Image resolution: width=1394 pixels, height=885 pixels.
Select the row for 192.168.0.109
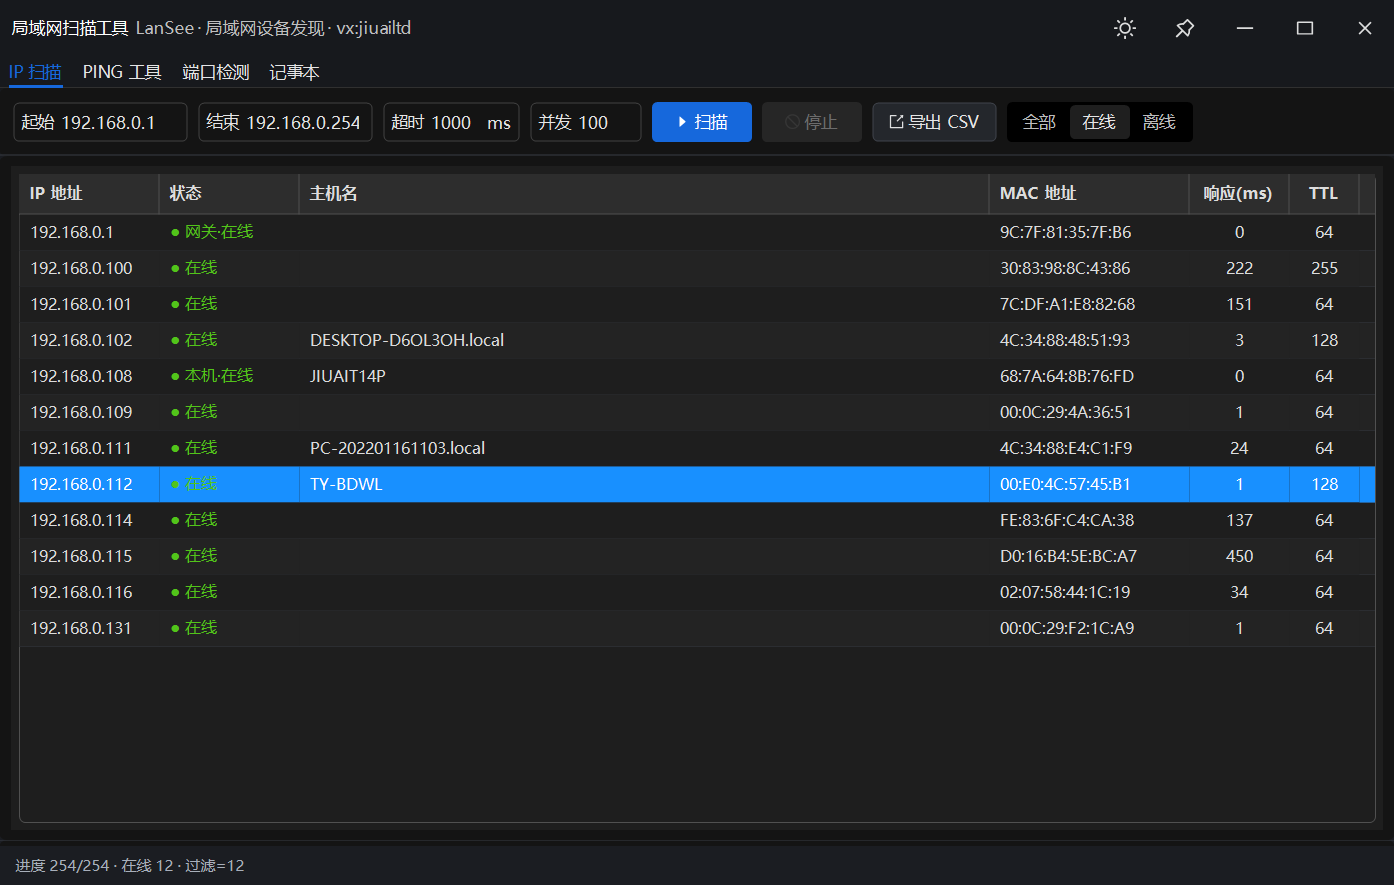tap(697, 412)
